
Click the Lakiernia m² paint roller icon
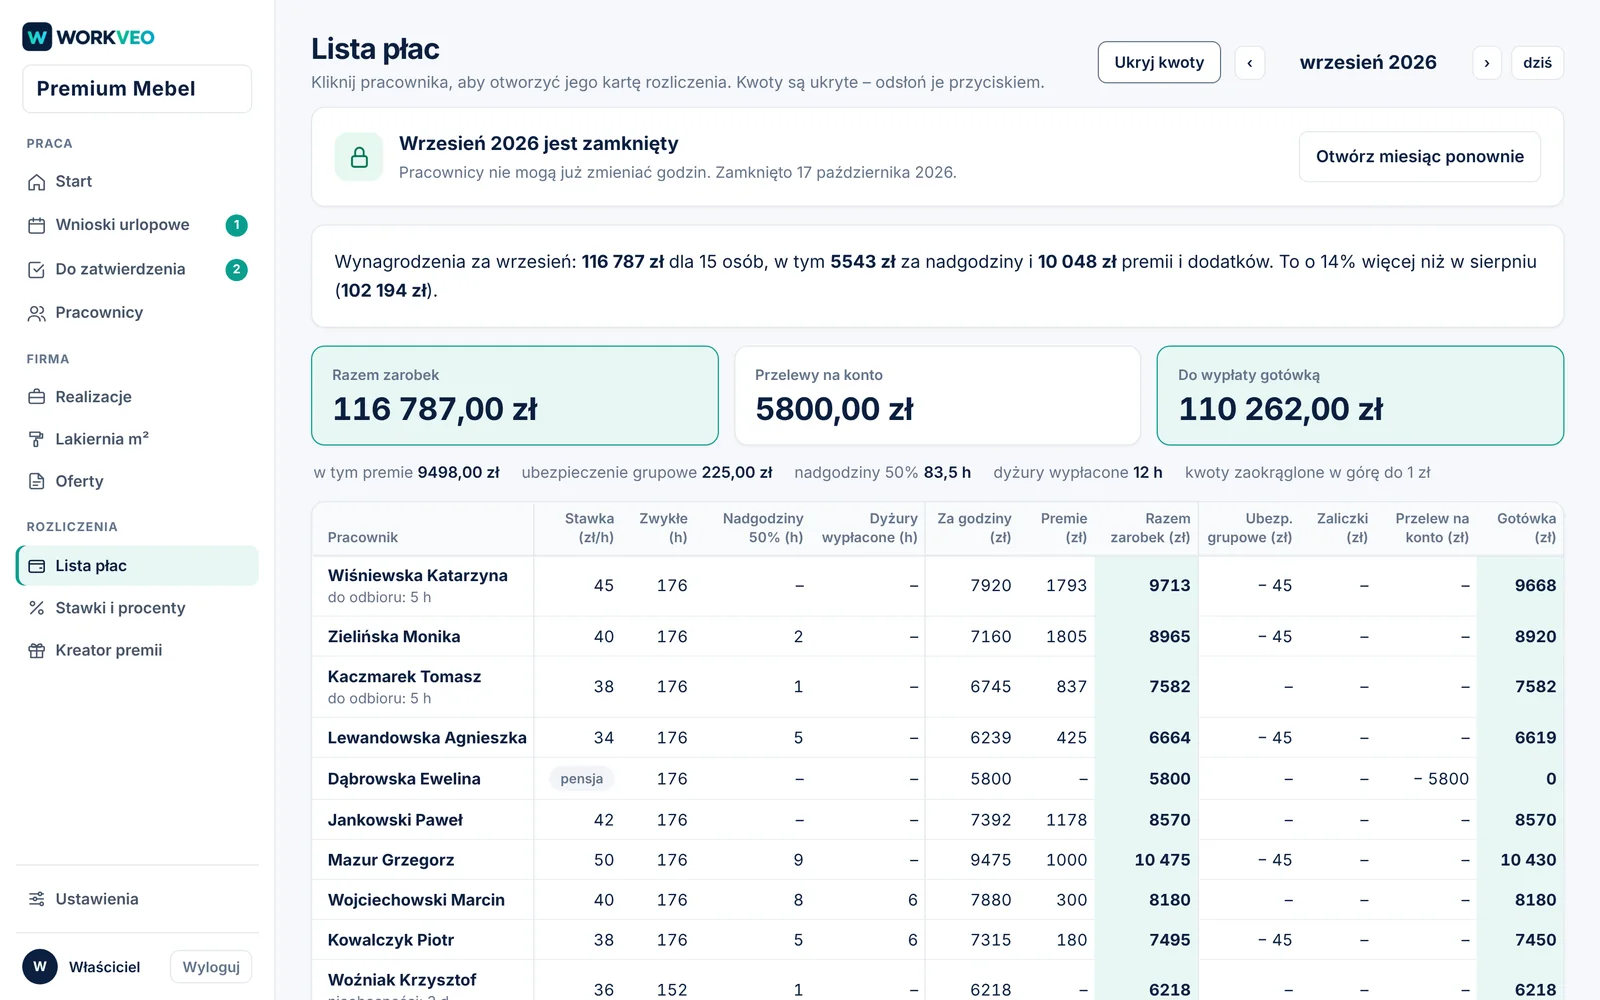tap(37, 439)
